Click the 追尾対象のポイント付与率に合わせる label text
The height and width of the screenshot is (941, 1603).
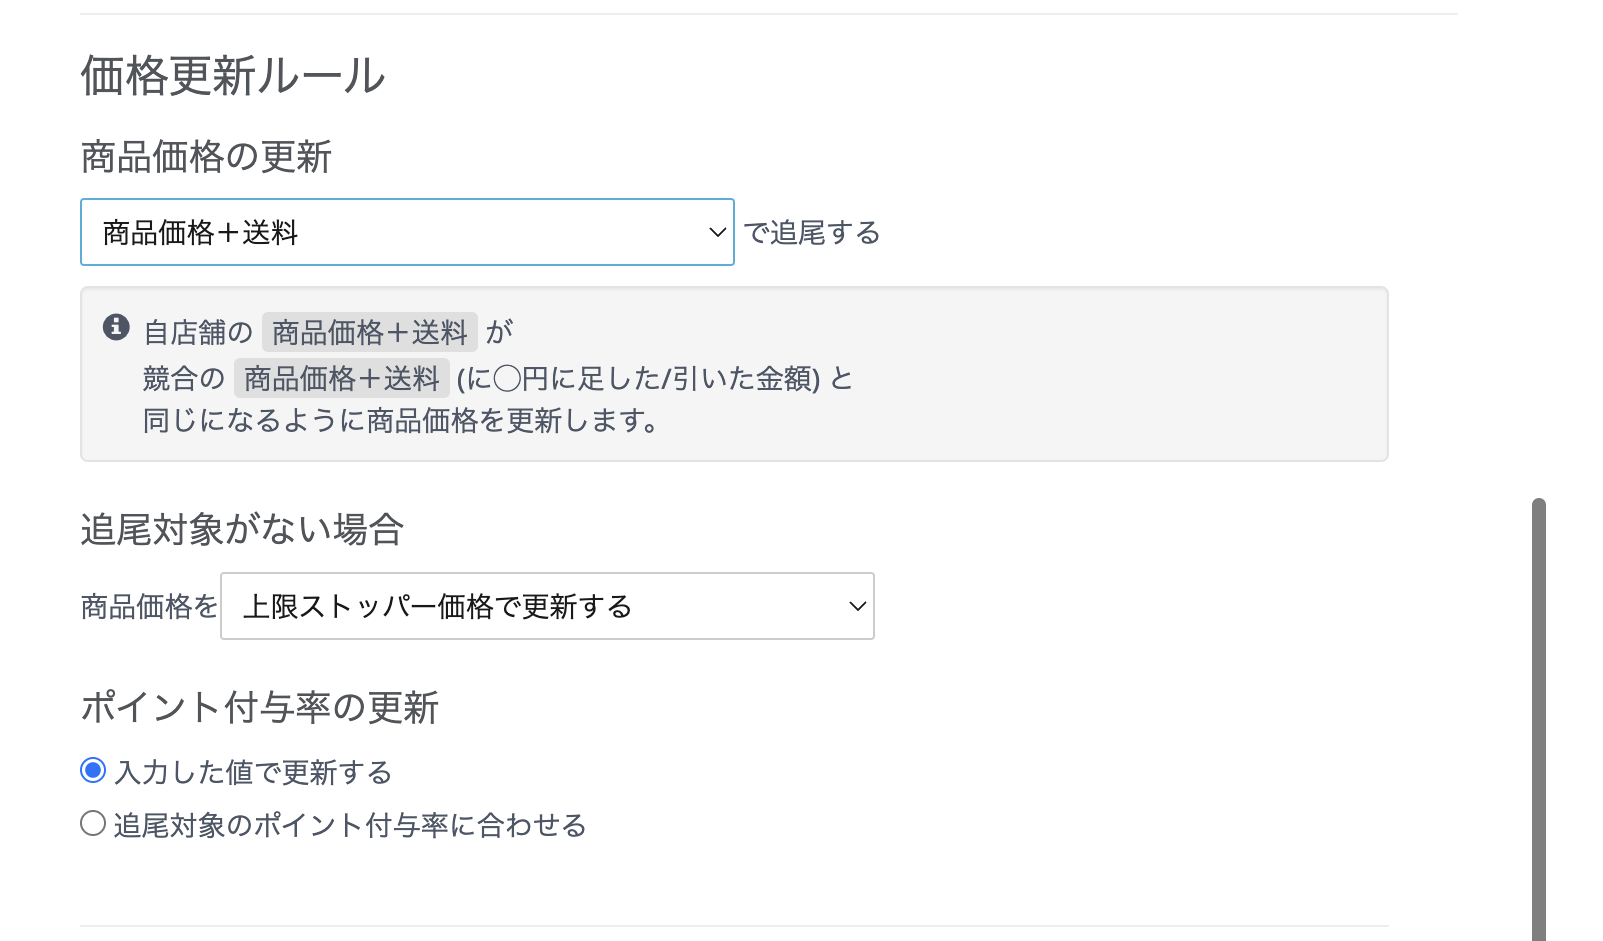[x=350, y=825]
